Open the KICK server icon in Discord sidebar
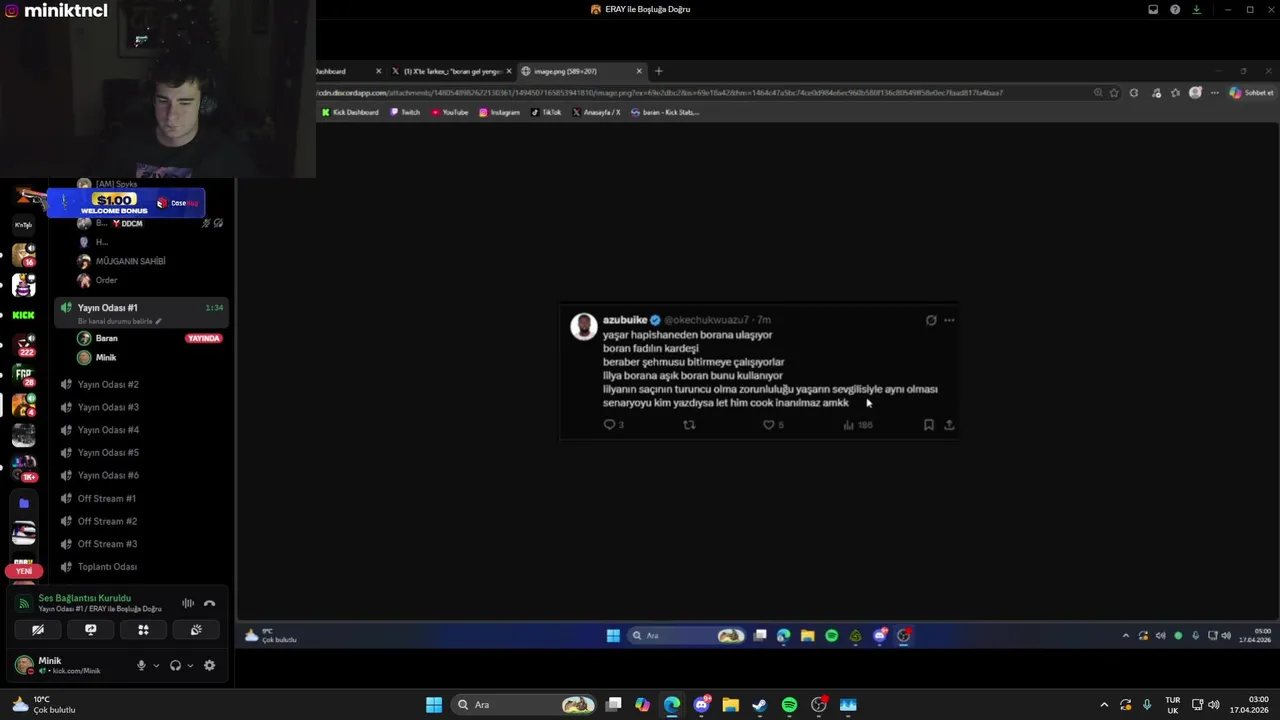This screenshot has height=720, width=1280. 23,315
